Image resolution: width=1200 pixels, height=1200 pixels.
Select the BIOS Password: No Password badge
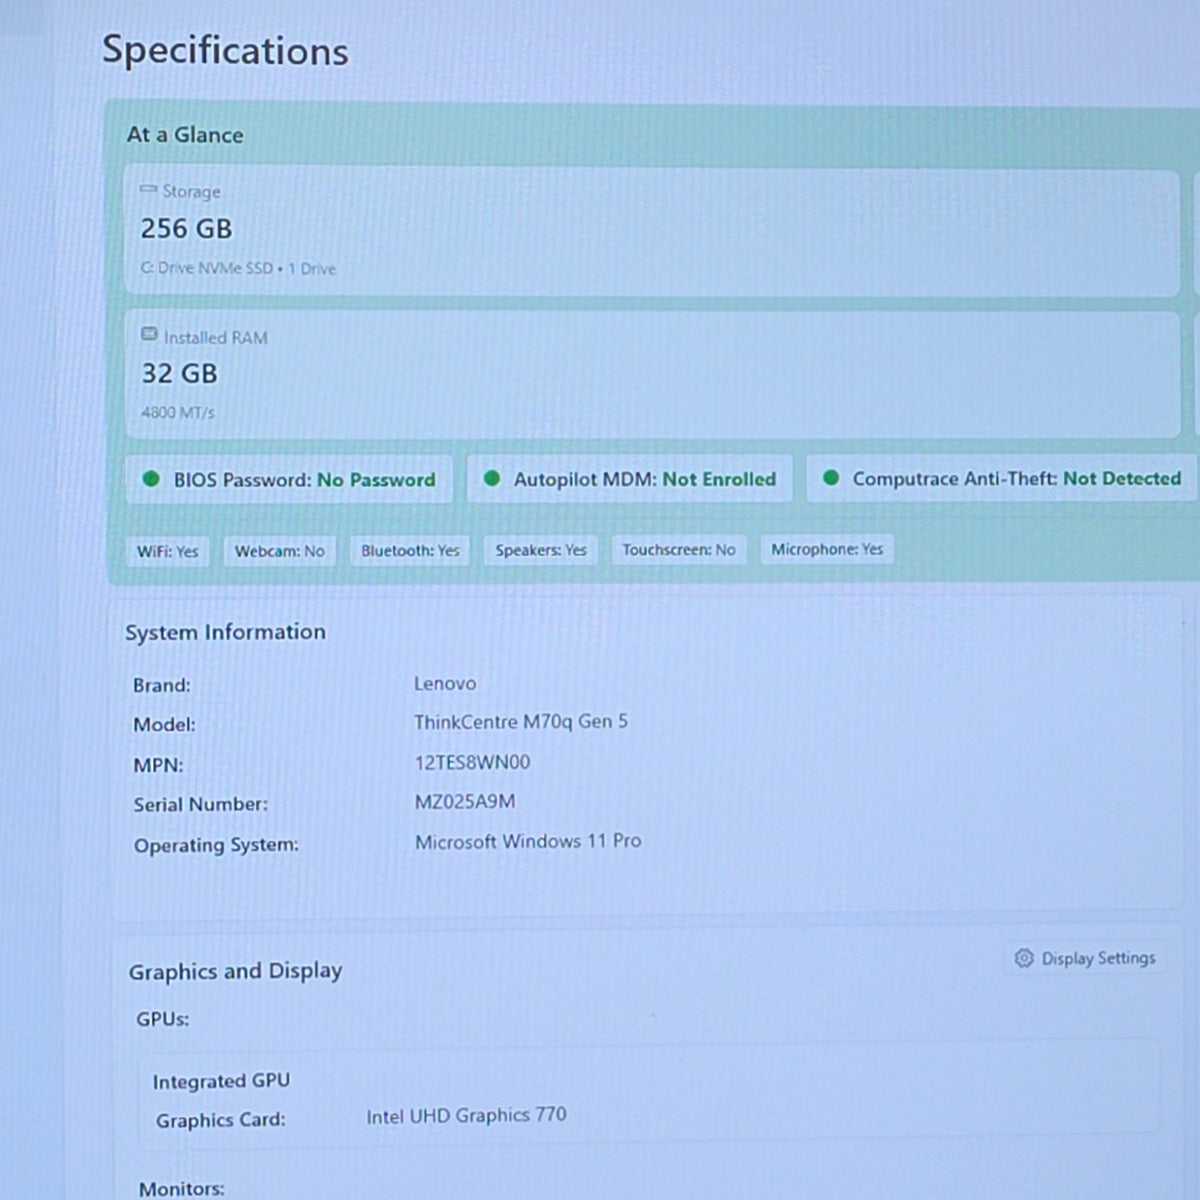click(289, 479)
